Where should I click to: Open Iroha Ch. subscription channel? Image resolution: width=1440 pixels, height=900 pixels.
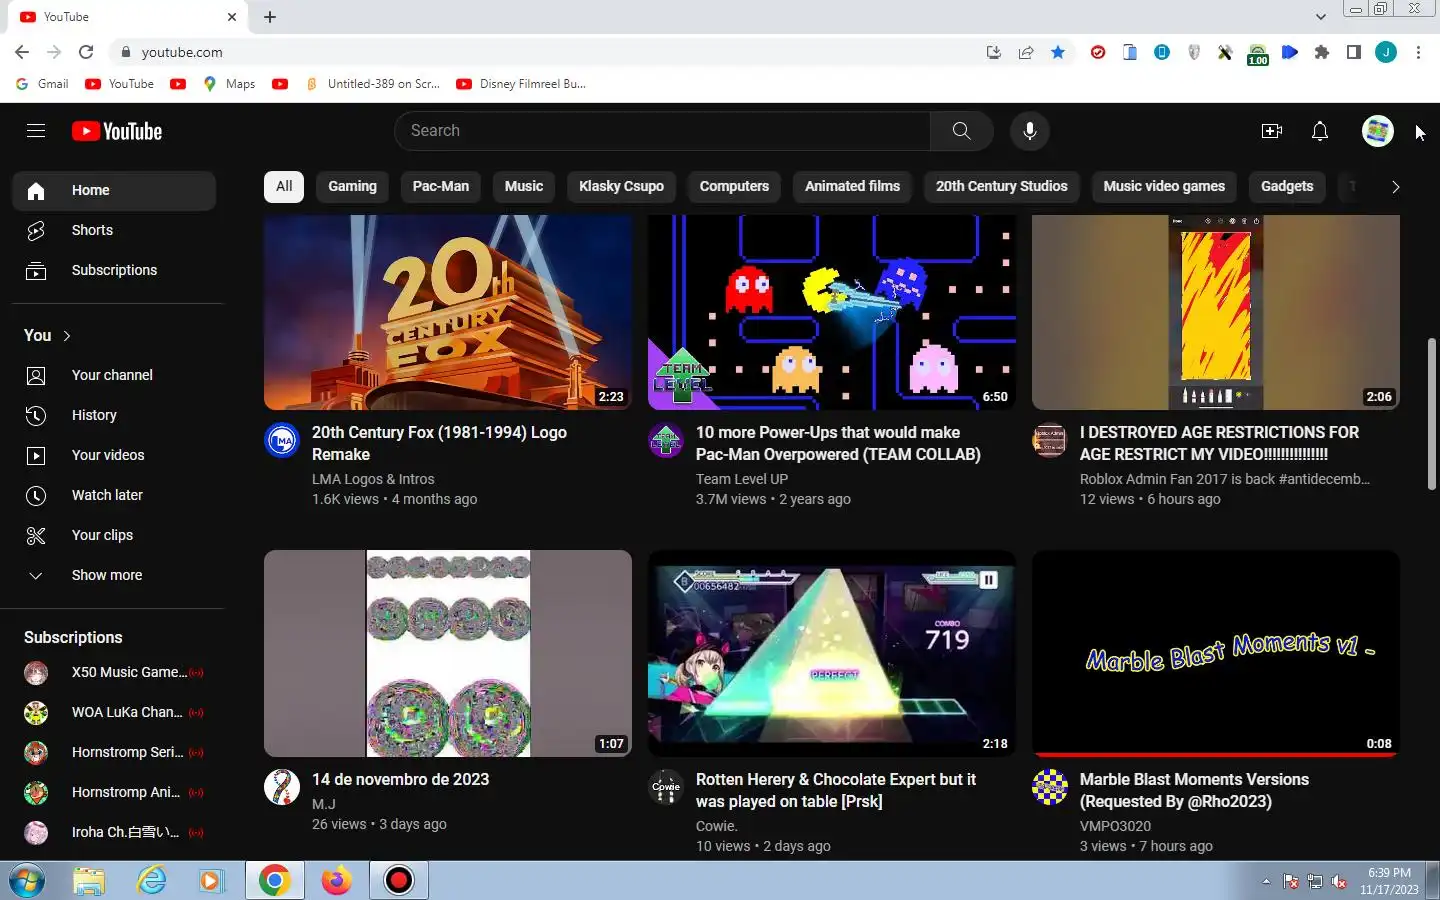(114, 832)
